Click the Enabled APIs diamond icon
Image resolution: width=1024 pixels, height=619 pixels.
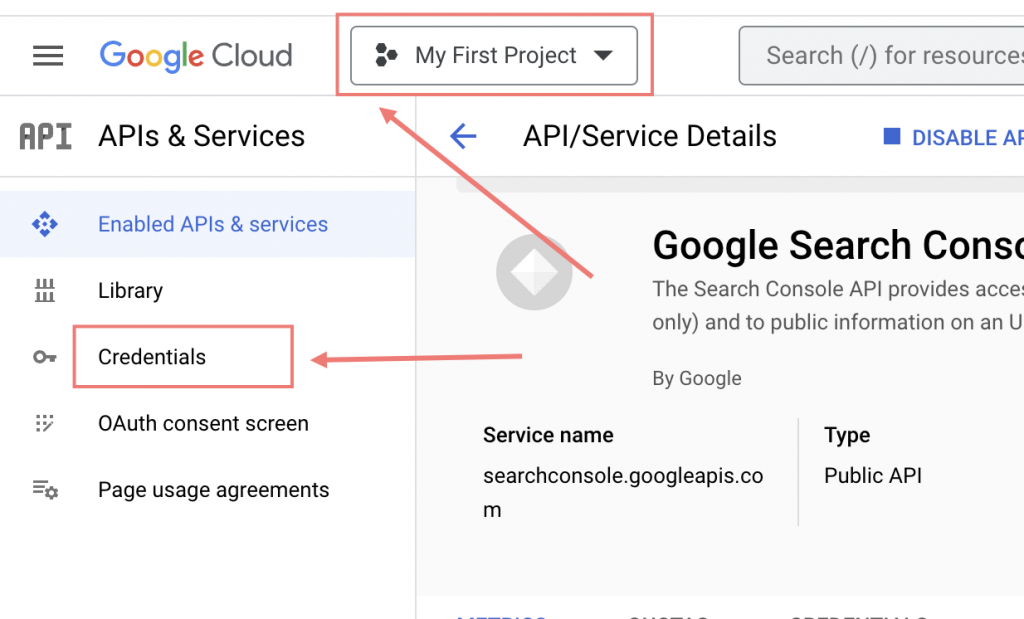[44, 224]
